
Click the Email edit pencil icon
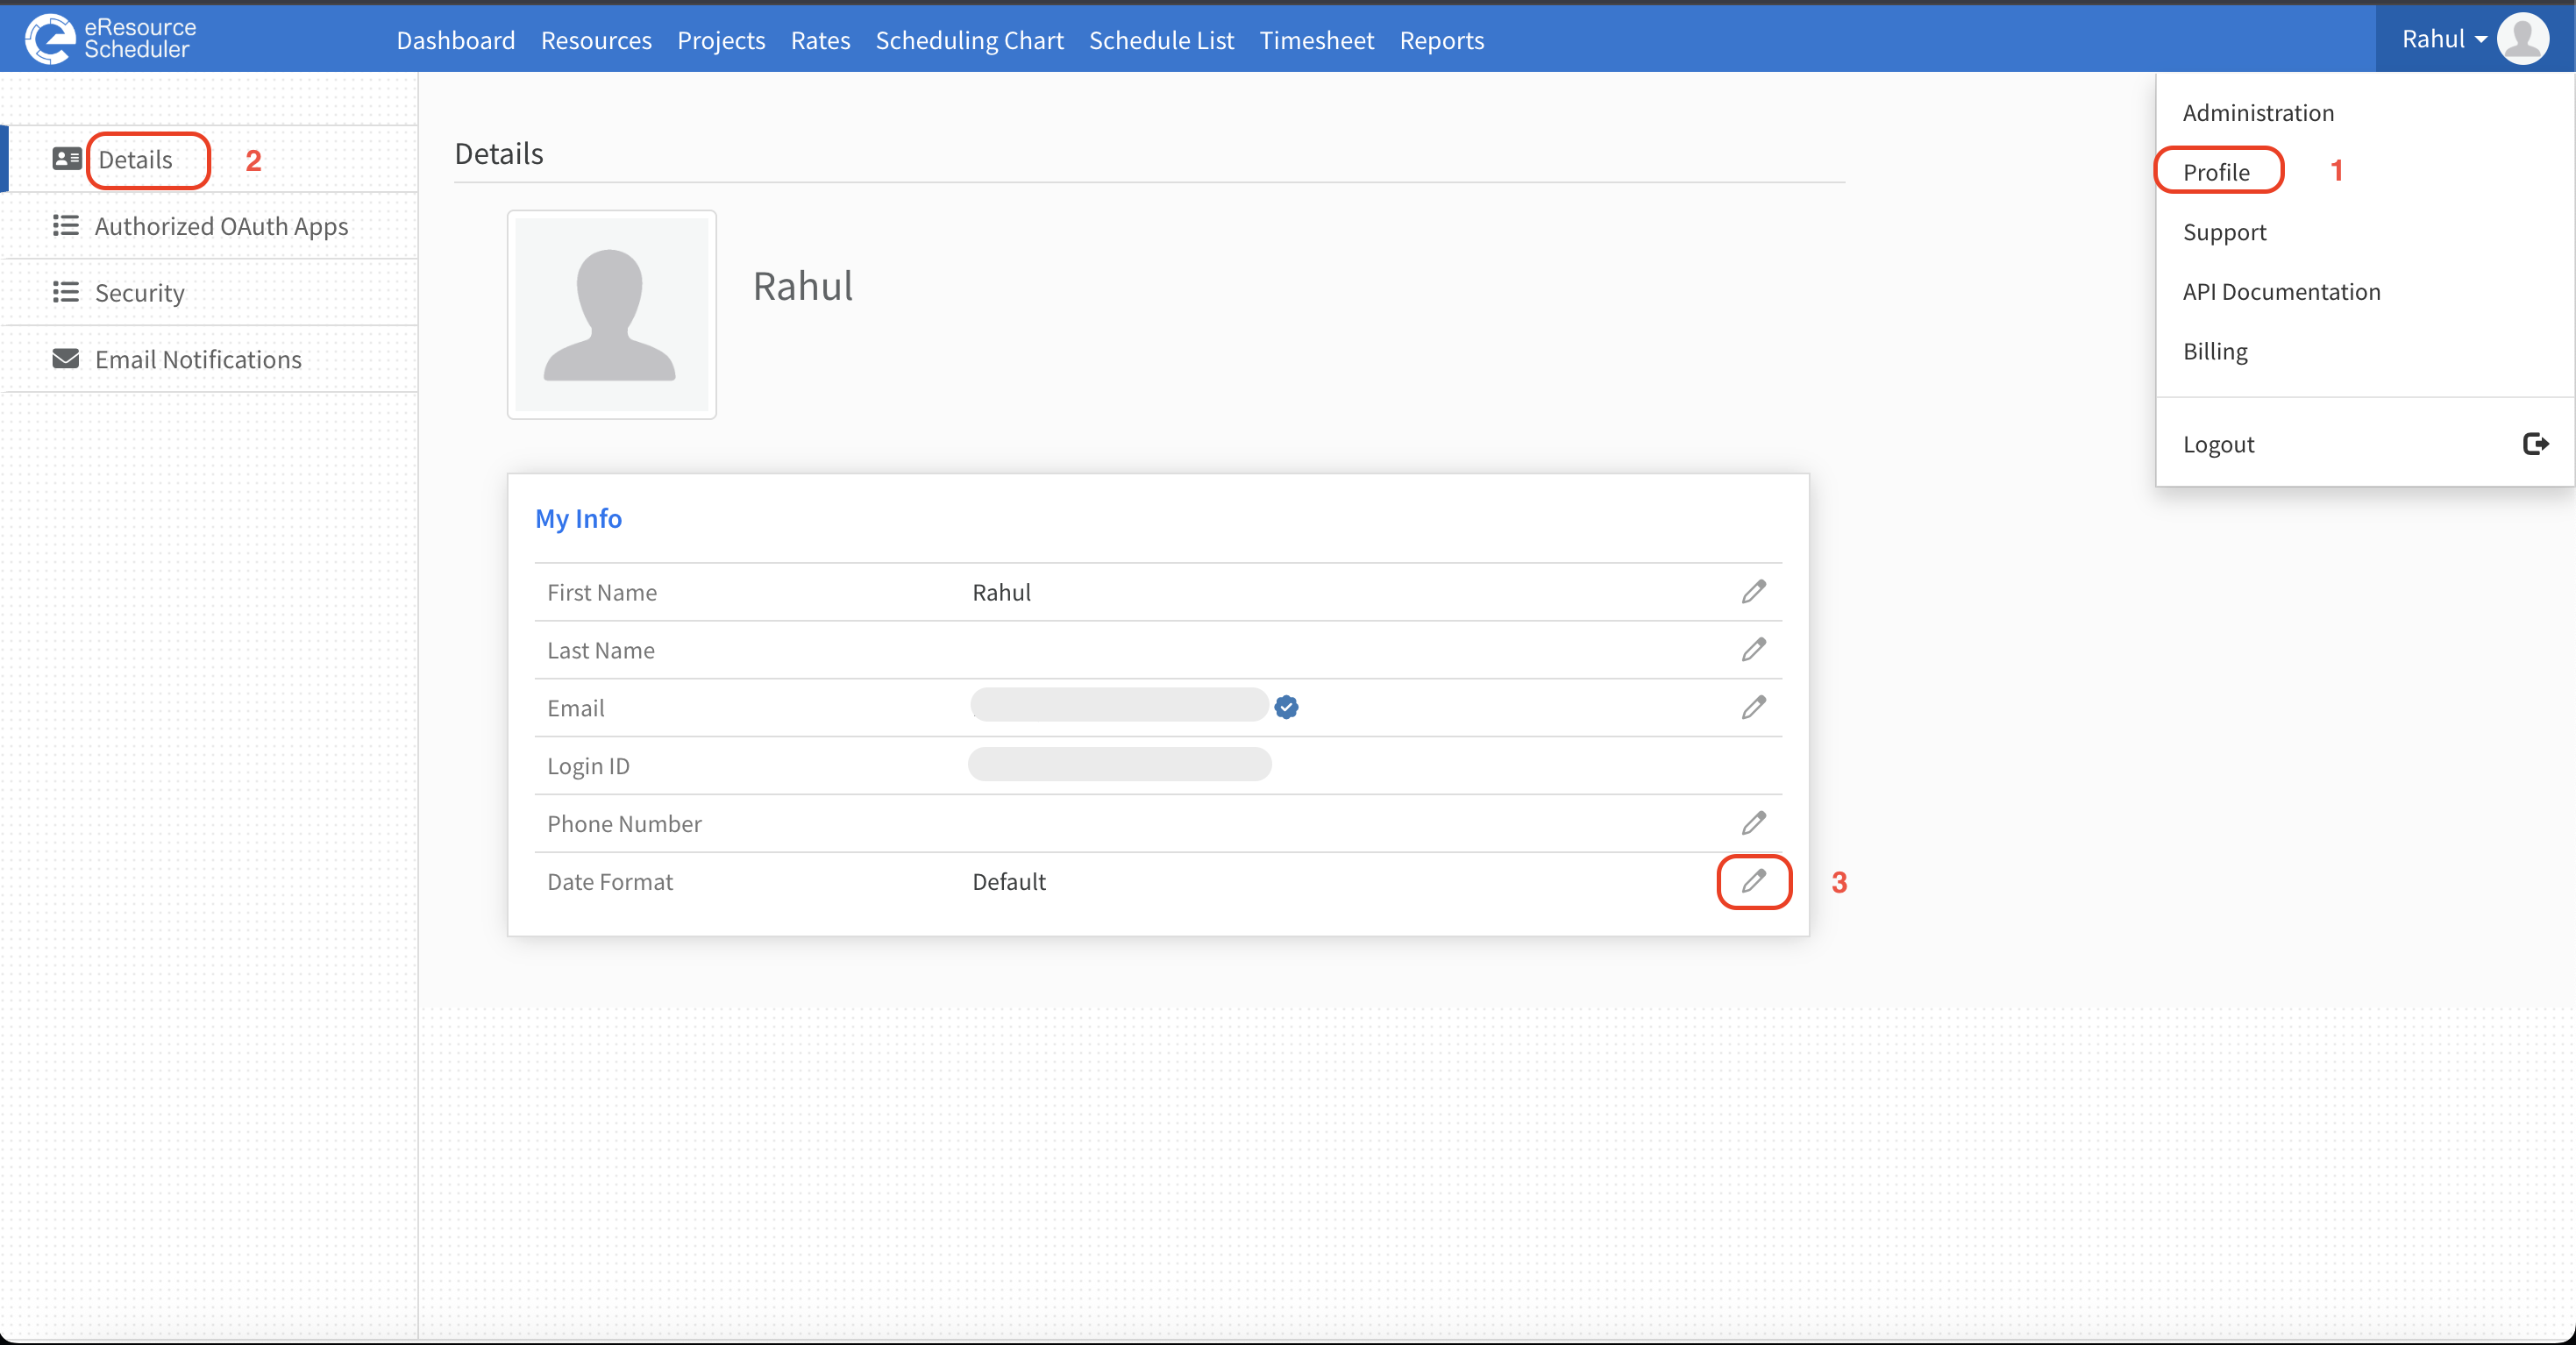tap(1753, 708)
